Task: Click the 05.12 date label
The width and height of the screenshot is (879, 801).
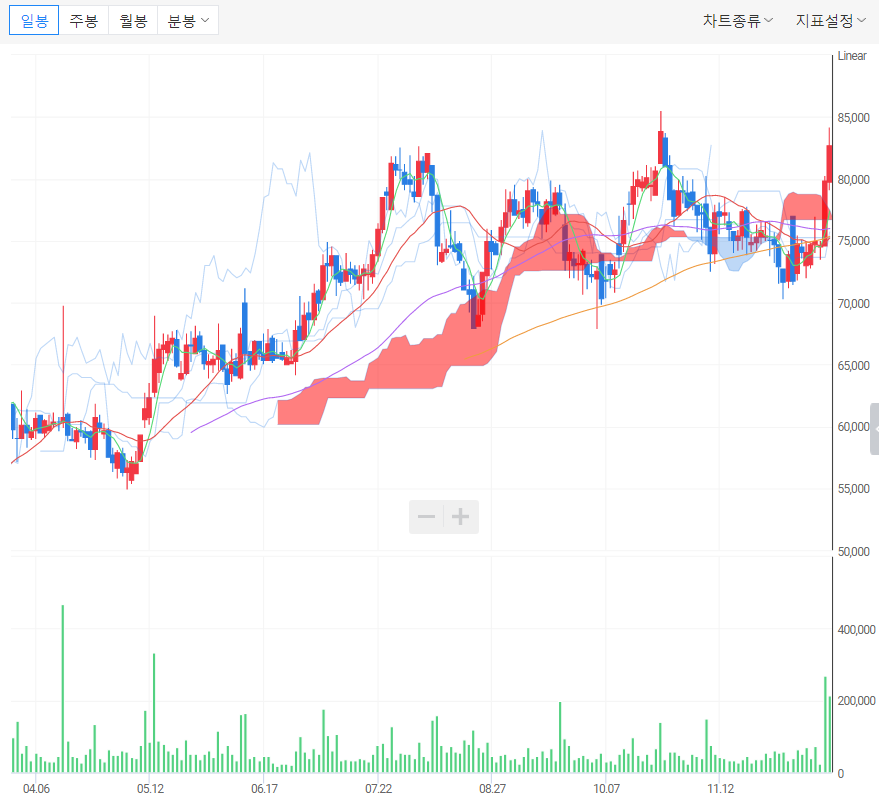Action: (x=150, y=789)
